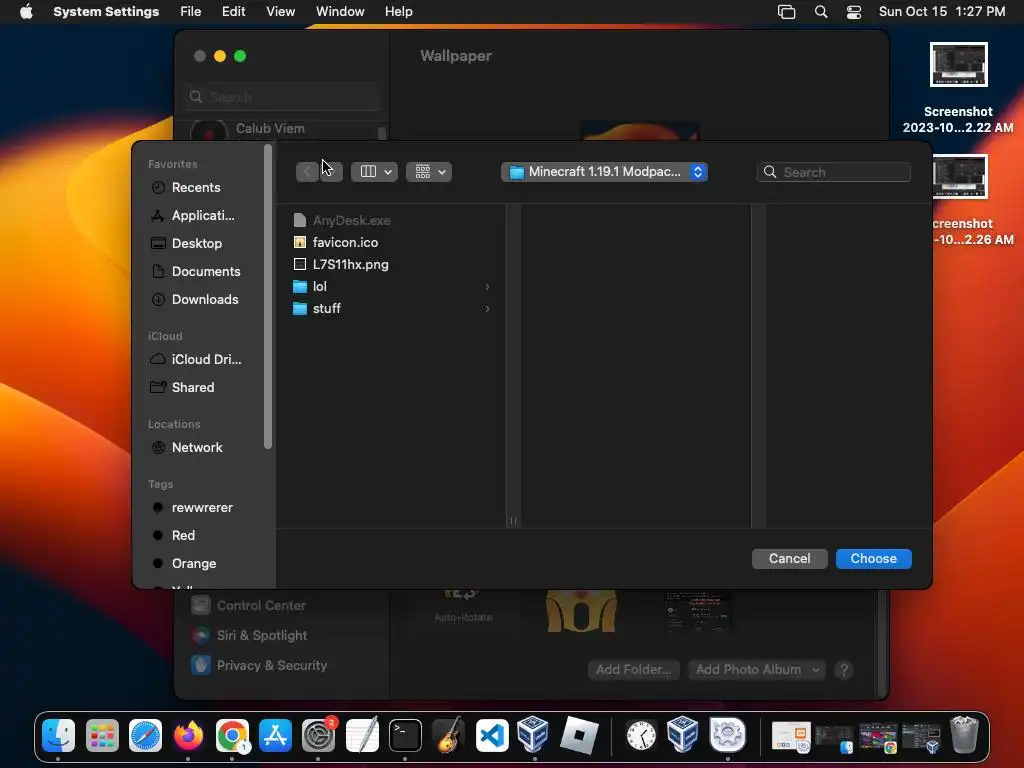Open the Minecraft 1.19.1 Modpac... location popup
The width and height of the screenshot is (1024, 768).
(604, 172)
